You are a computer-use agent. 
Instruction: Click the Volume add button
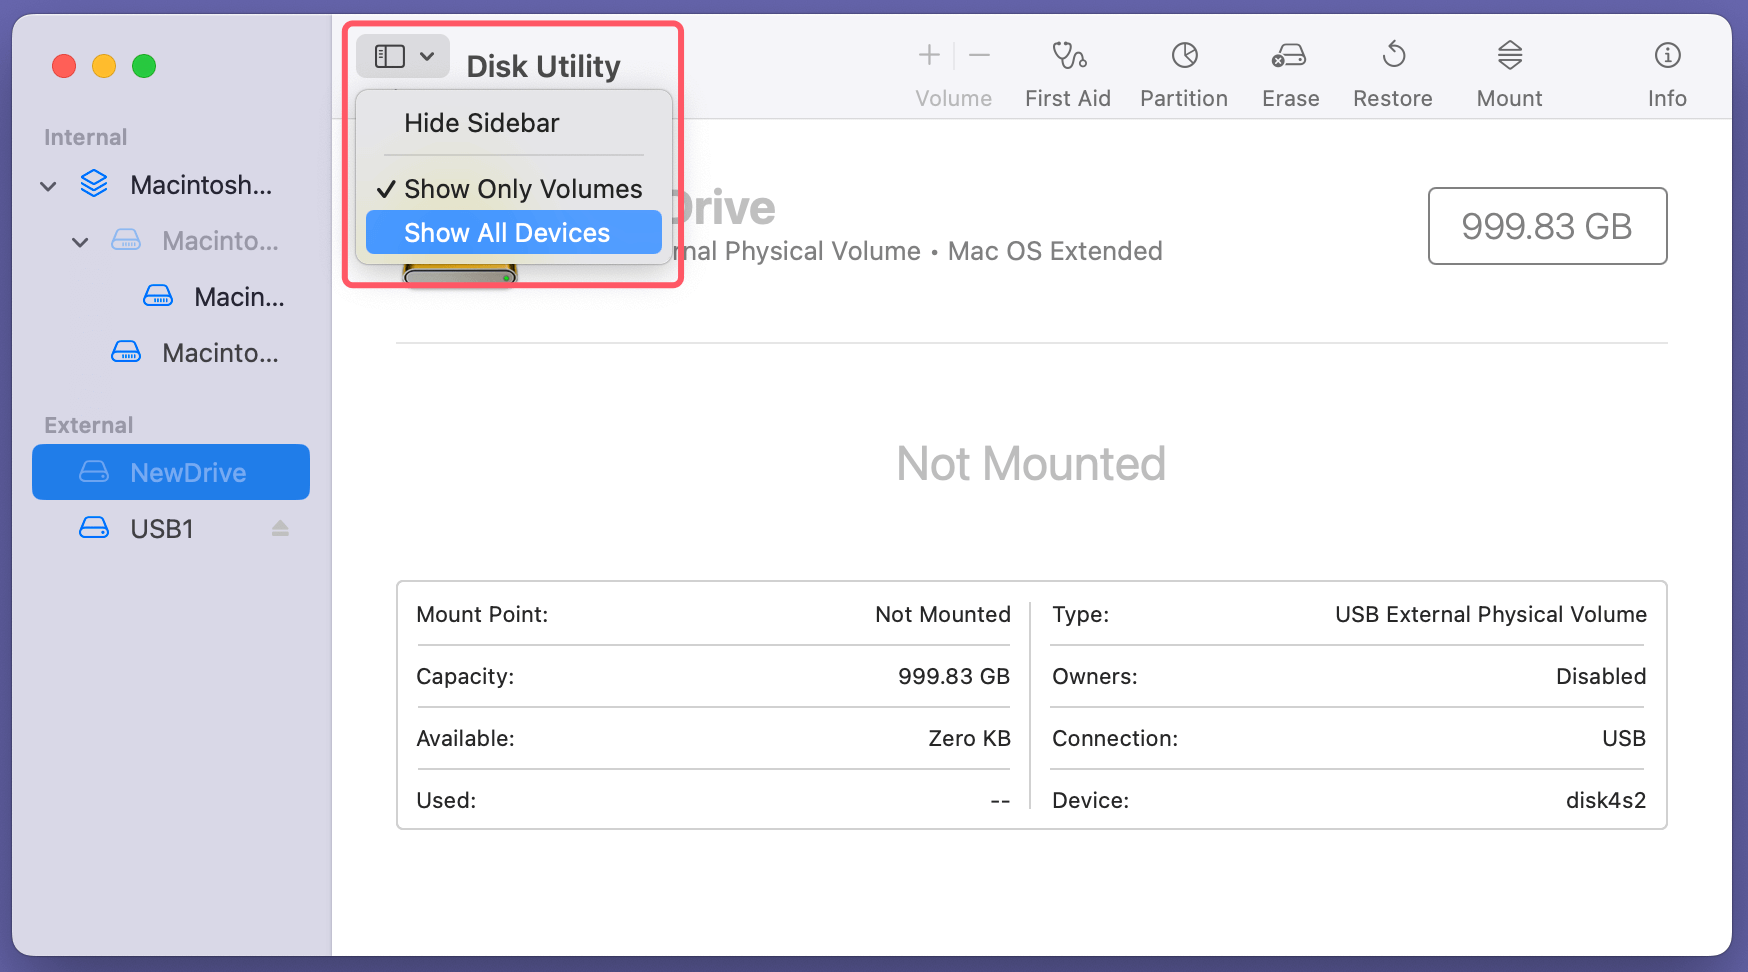pos(929,55)
